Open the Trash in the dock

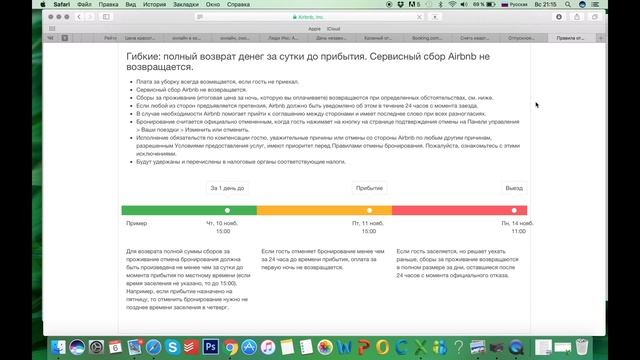click(582, 347)
